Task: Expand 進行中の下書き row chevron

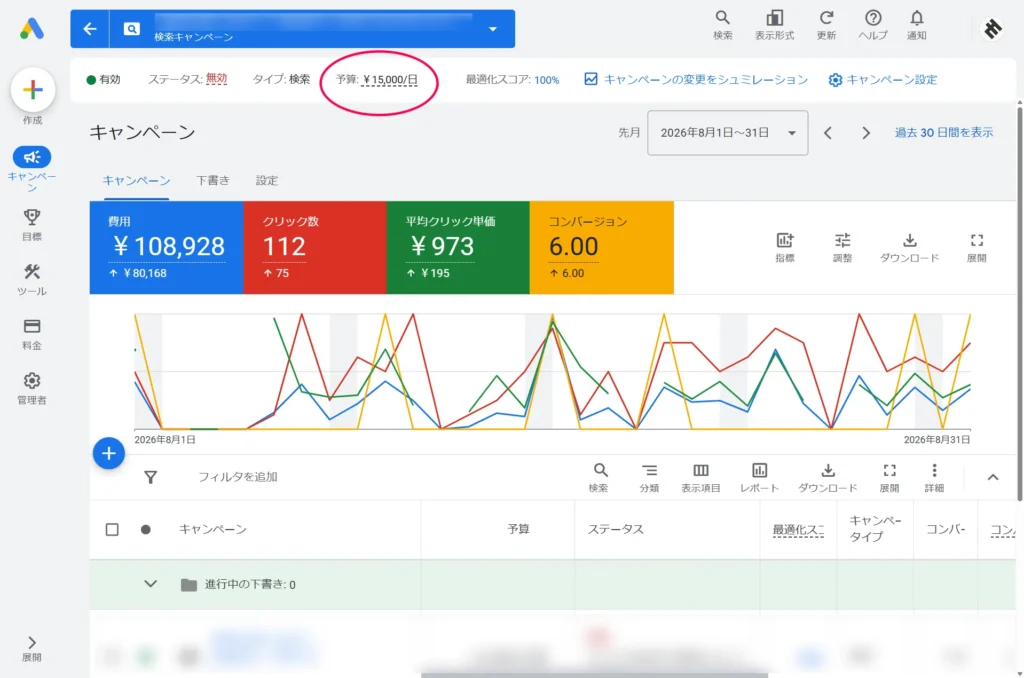Action: tap(151, 584)
